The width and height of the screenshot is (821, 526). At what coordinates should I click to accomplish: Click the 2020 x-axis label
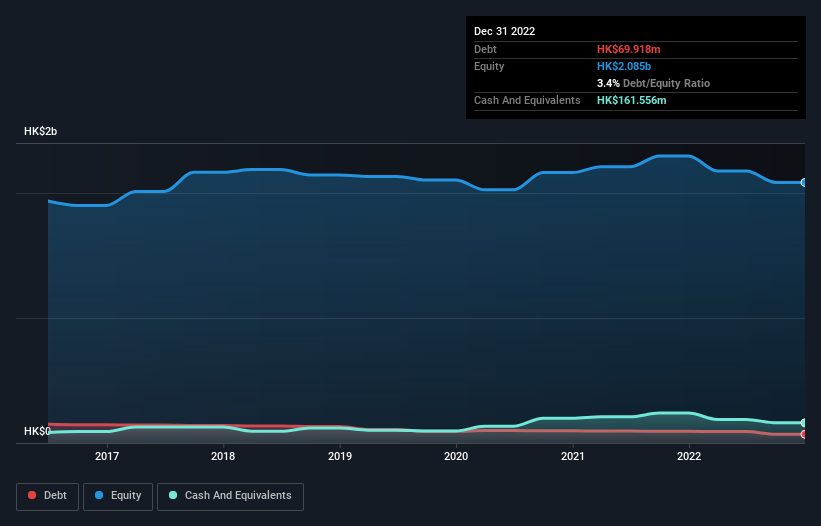pos(456,456)
